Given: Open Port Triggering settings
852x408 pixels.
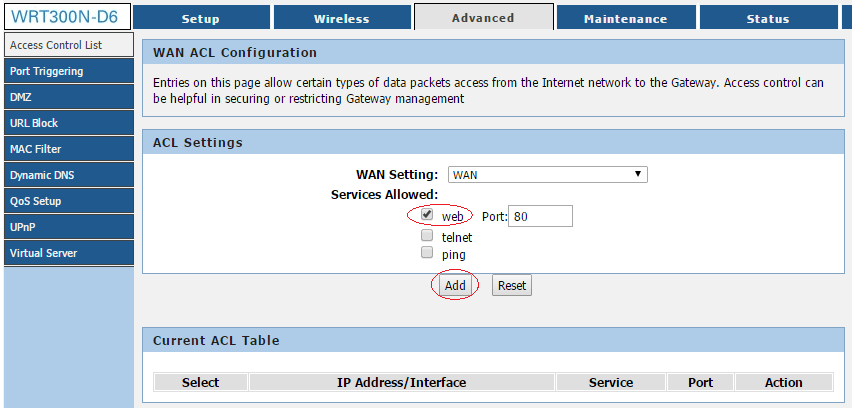Looking at the screenshot, I should point(67,71).
